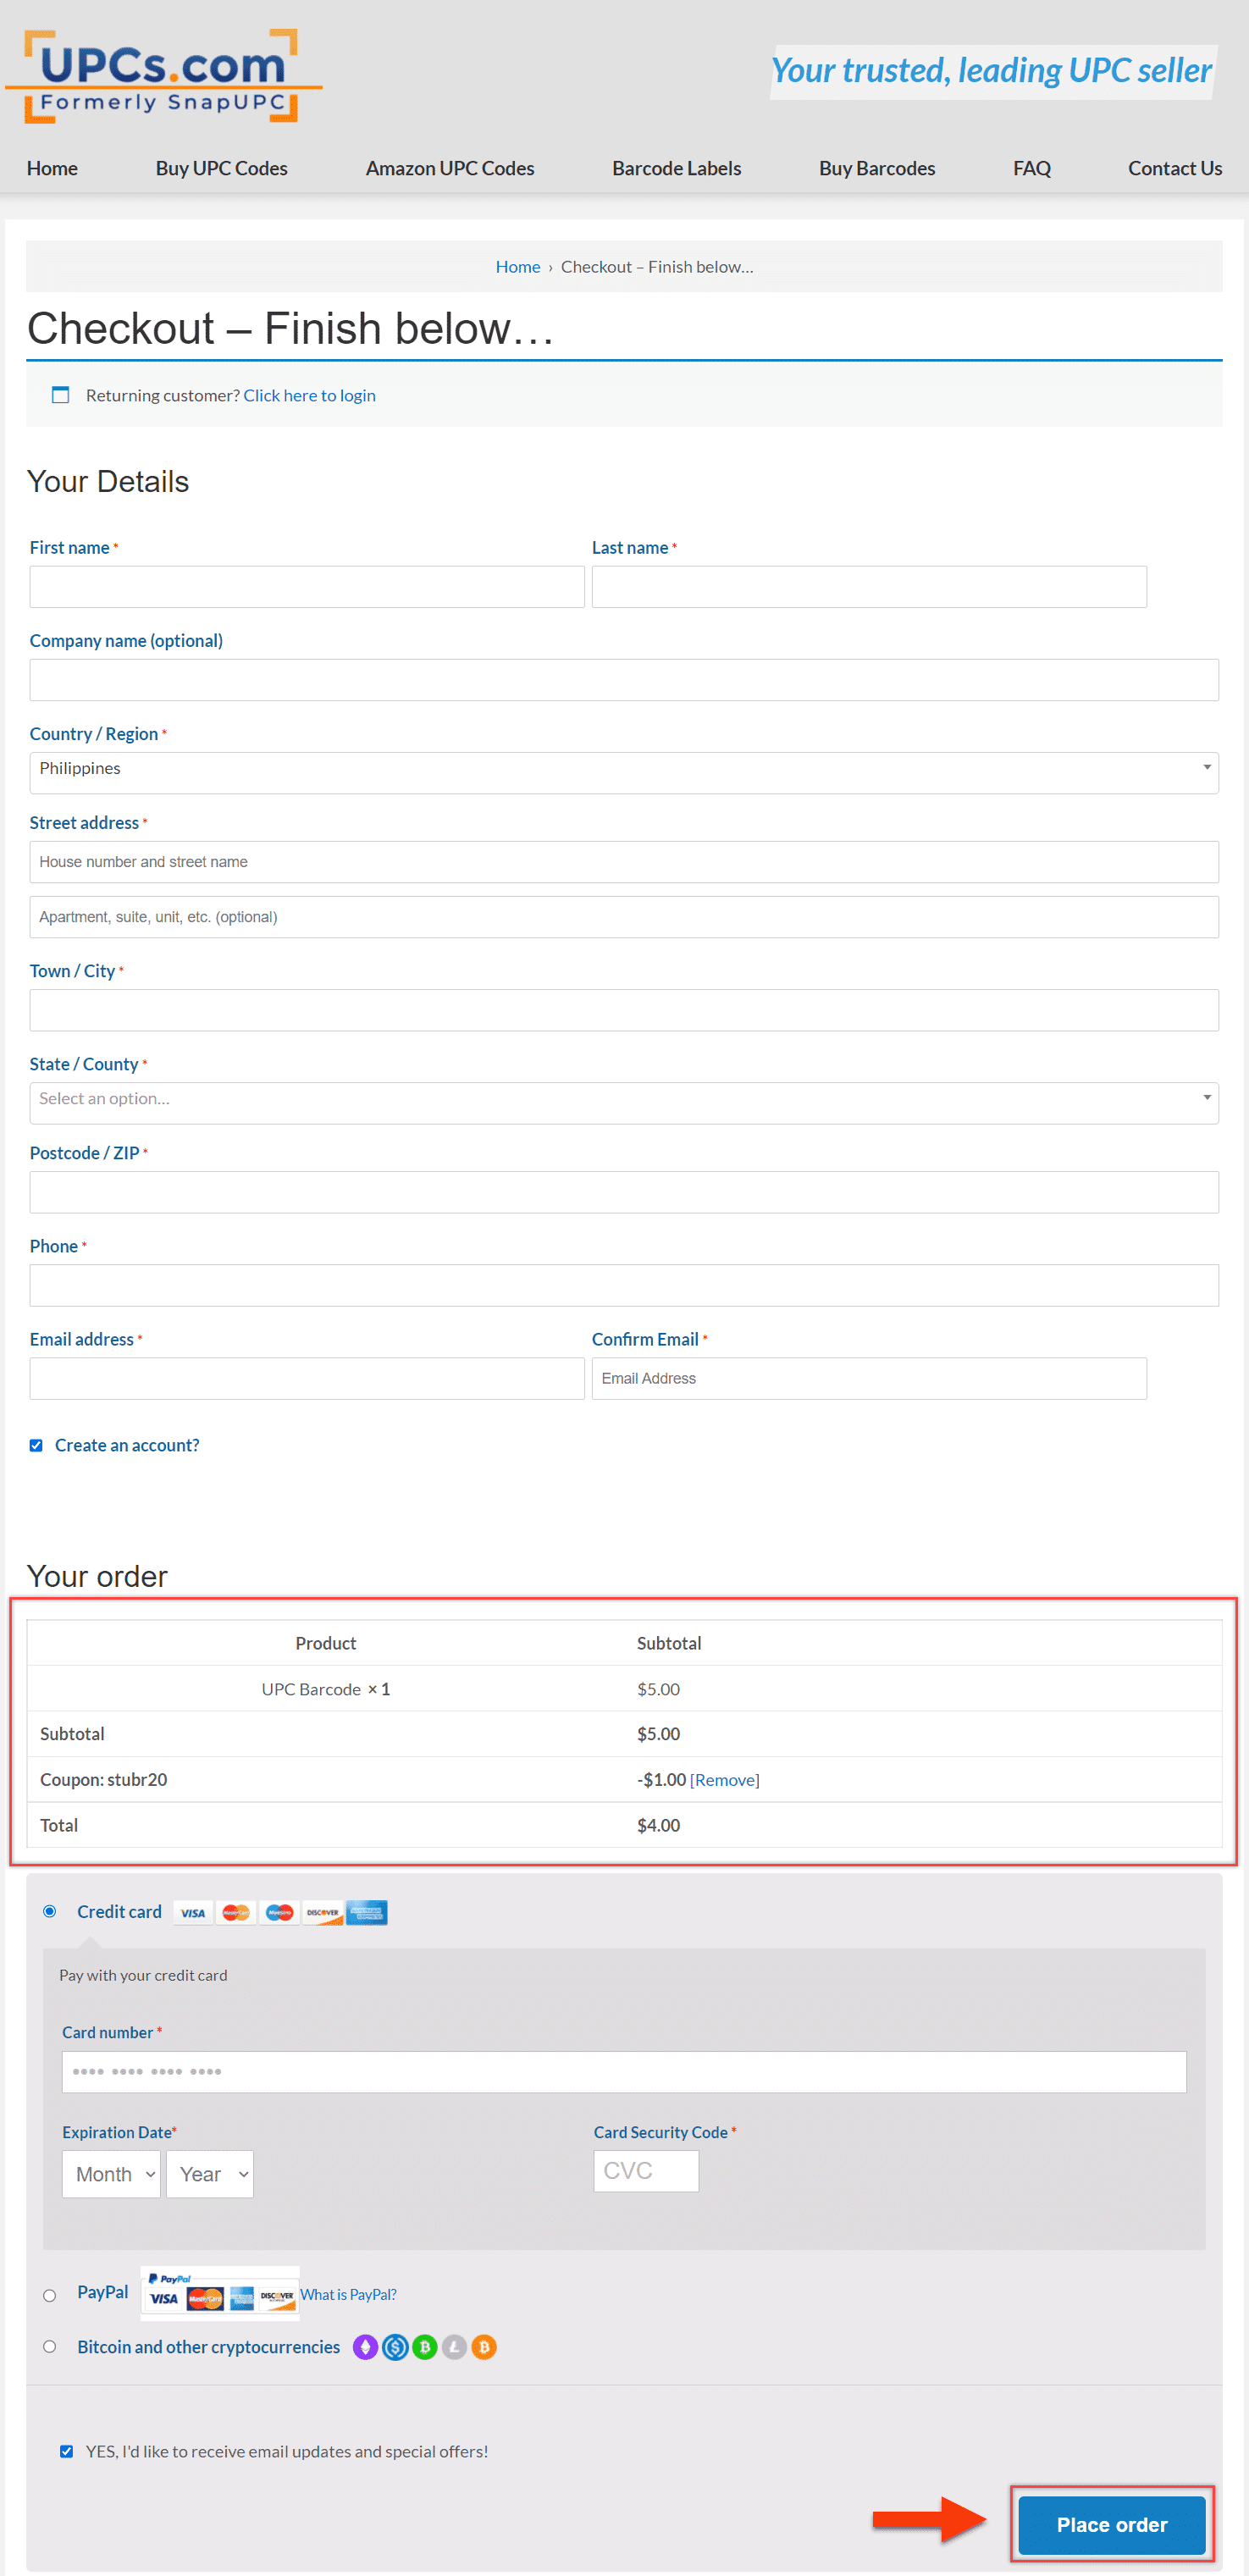Focus the Card number input field
This screenshot has height=2576, width=1249.
click(x=624, y=2072)
